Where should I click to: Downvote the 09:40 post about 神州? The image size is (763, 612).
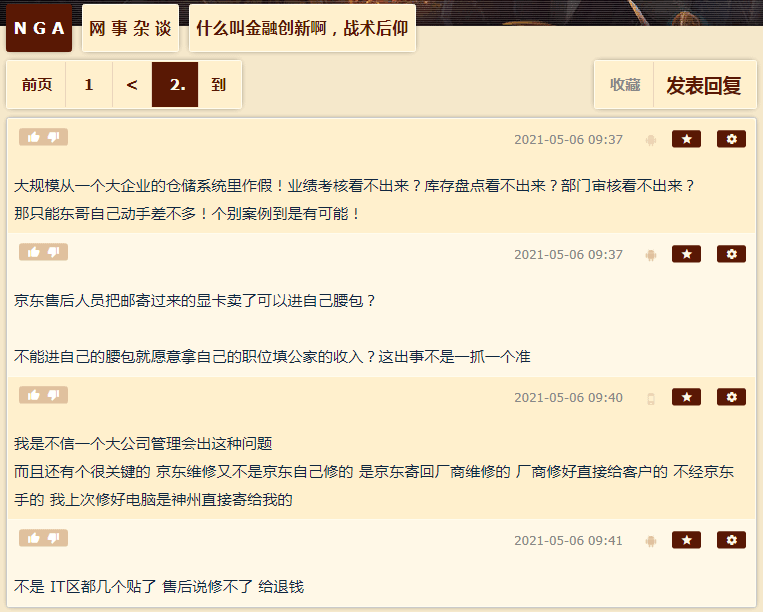pos(54,395)
